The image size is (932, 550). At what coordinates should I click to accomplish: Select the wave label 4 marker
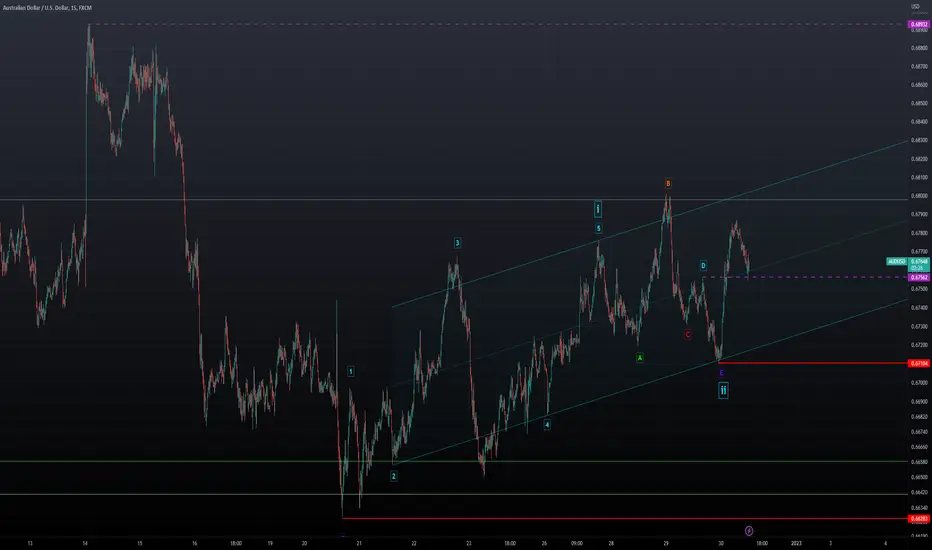[547, 425]
